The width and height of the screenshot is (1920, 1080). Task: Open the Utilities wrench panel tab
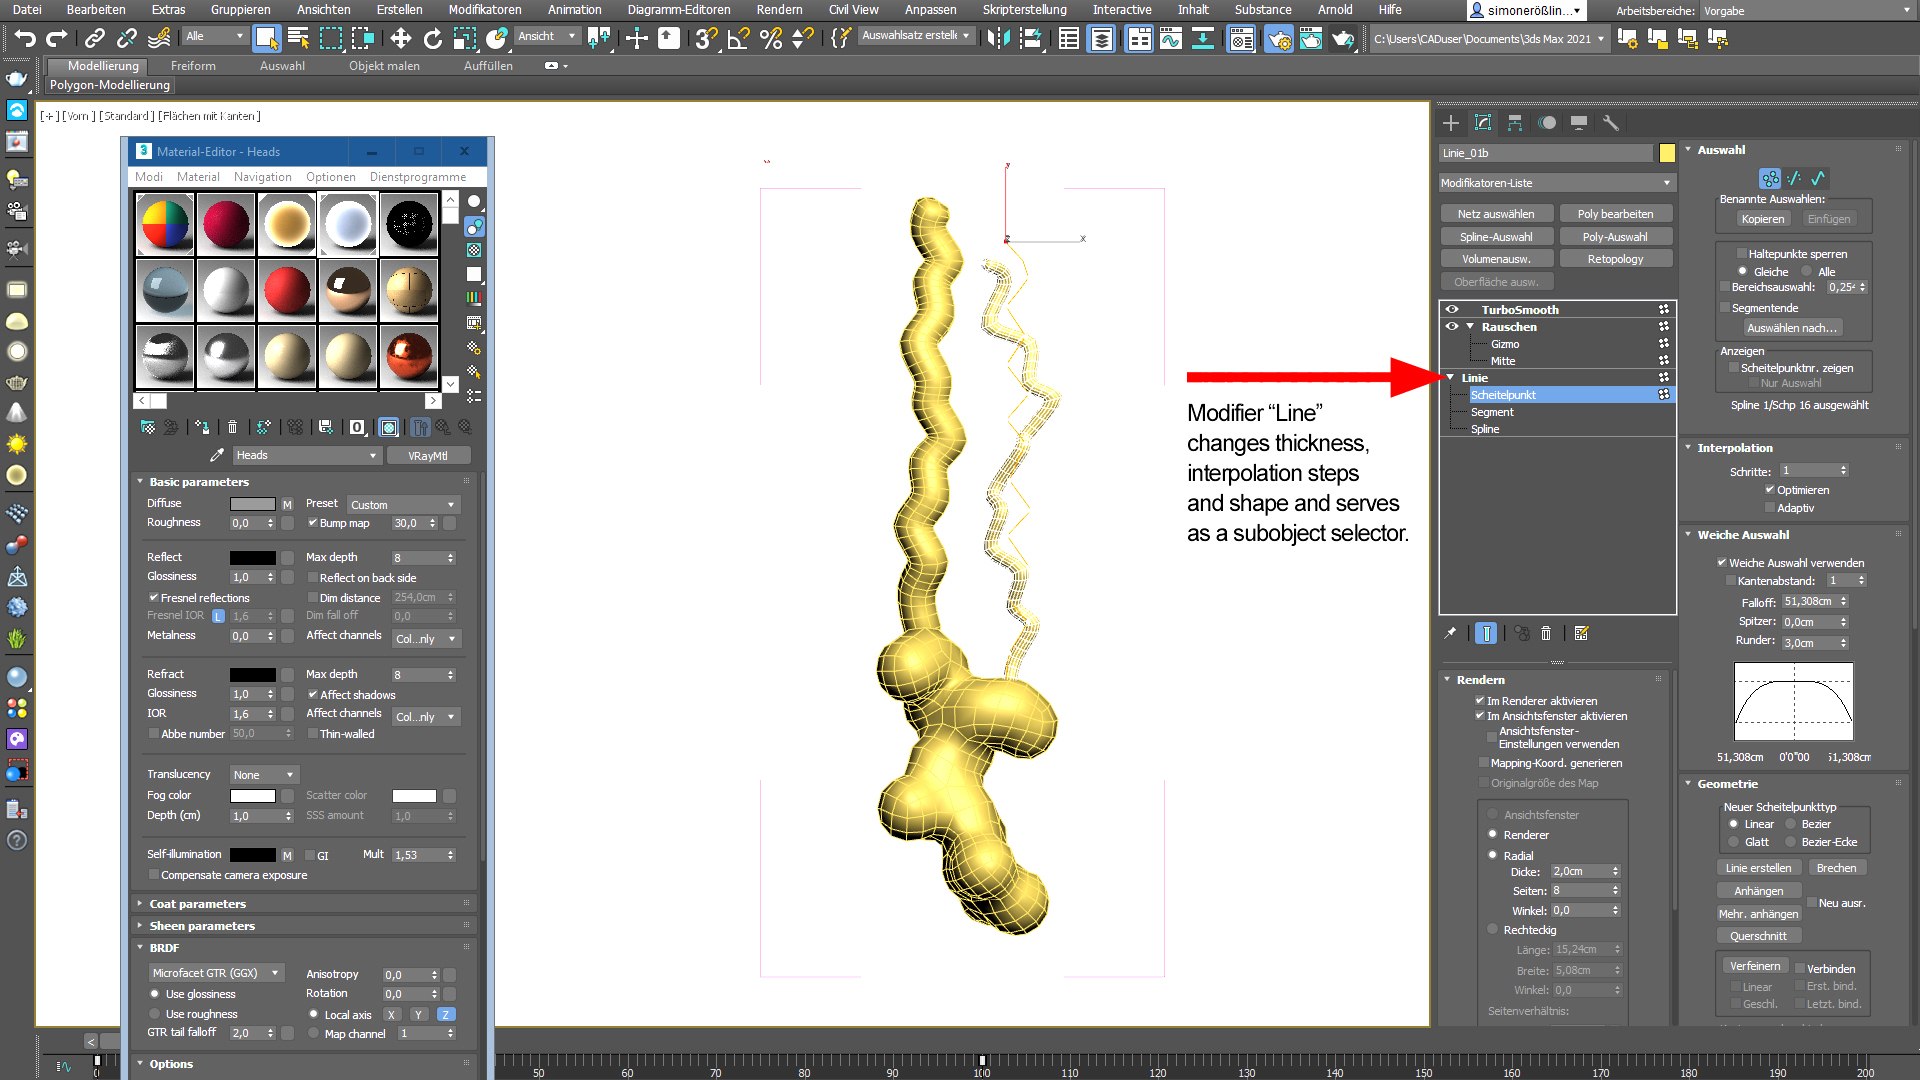[1610, 123]
